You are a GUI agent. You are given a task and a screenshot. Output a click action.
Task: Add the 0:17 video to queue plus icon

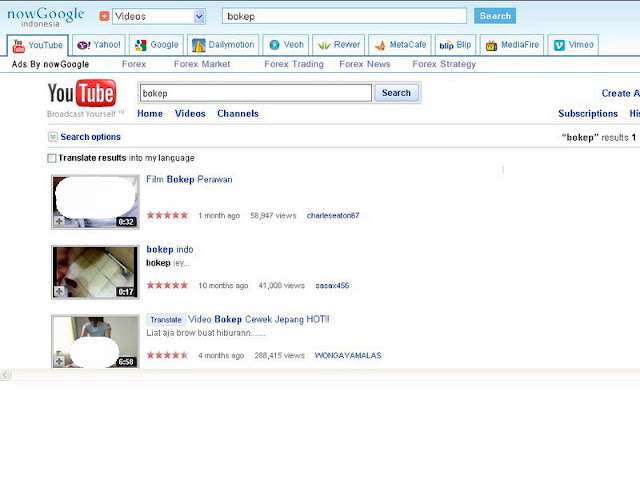click(59, 291)
